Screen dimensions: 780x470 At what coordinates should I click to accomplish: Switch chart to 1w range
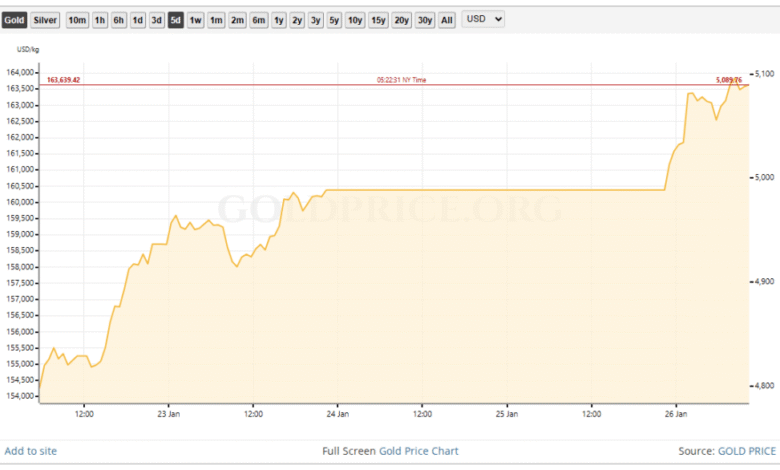(x=196, y=20)
